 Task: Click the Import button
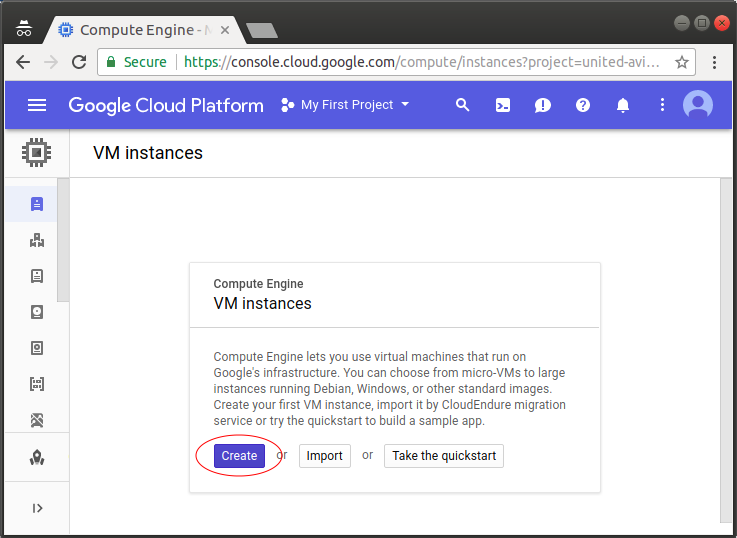(325, 456)
